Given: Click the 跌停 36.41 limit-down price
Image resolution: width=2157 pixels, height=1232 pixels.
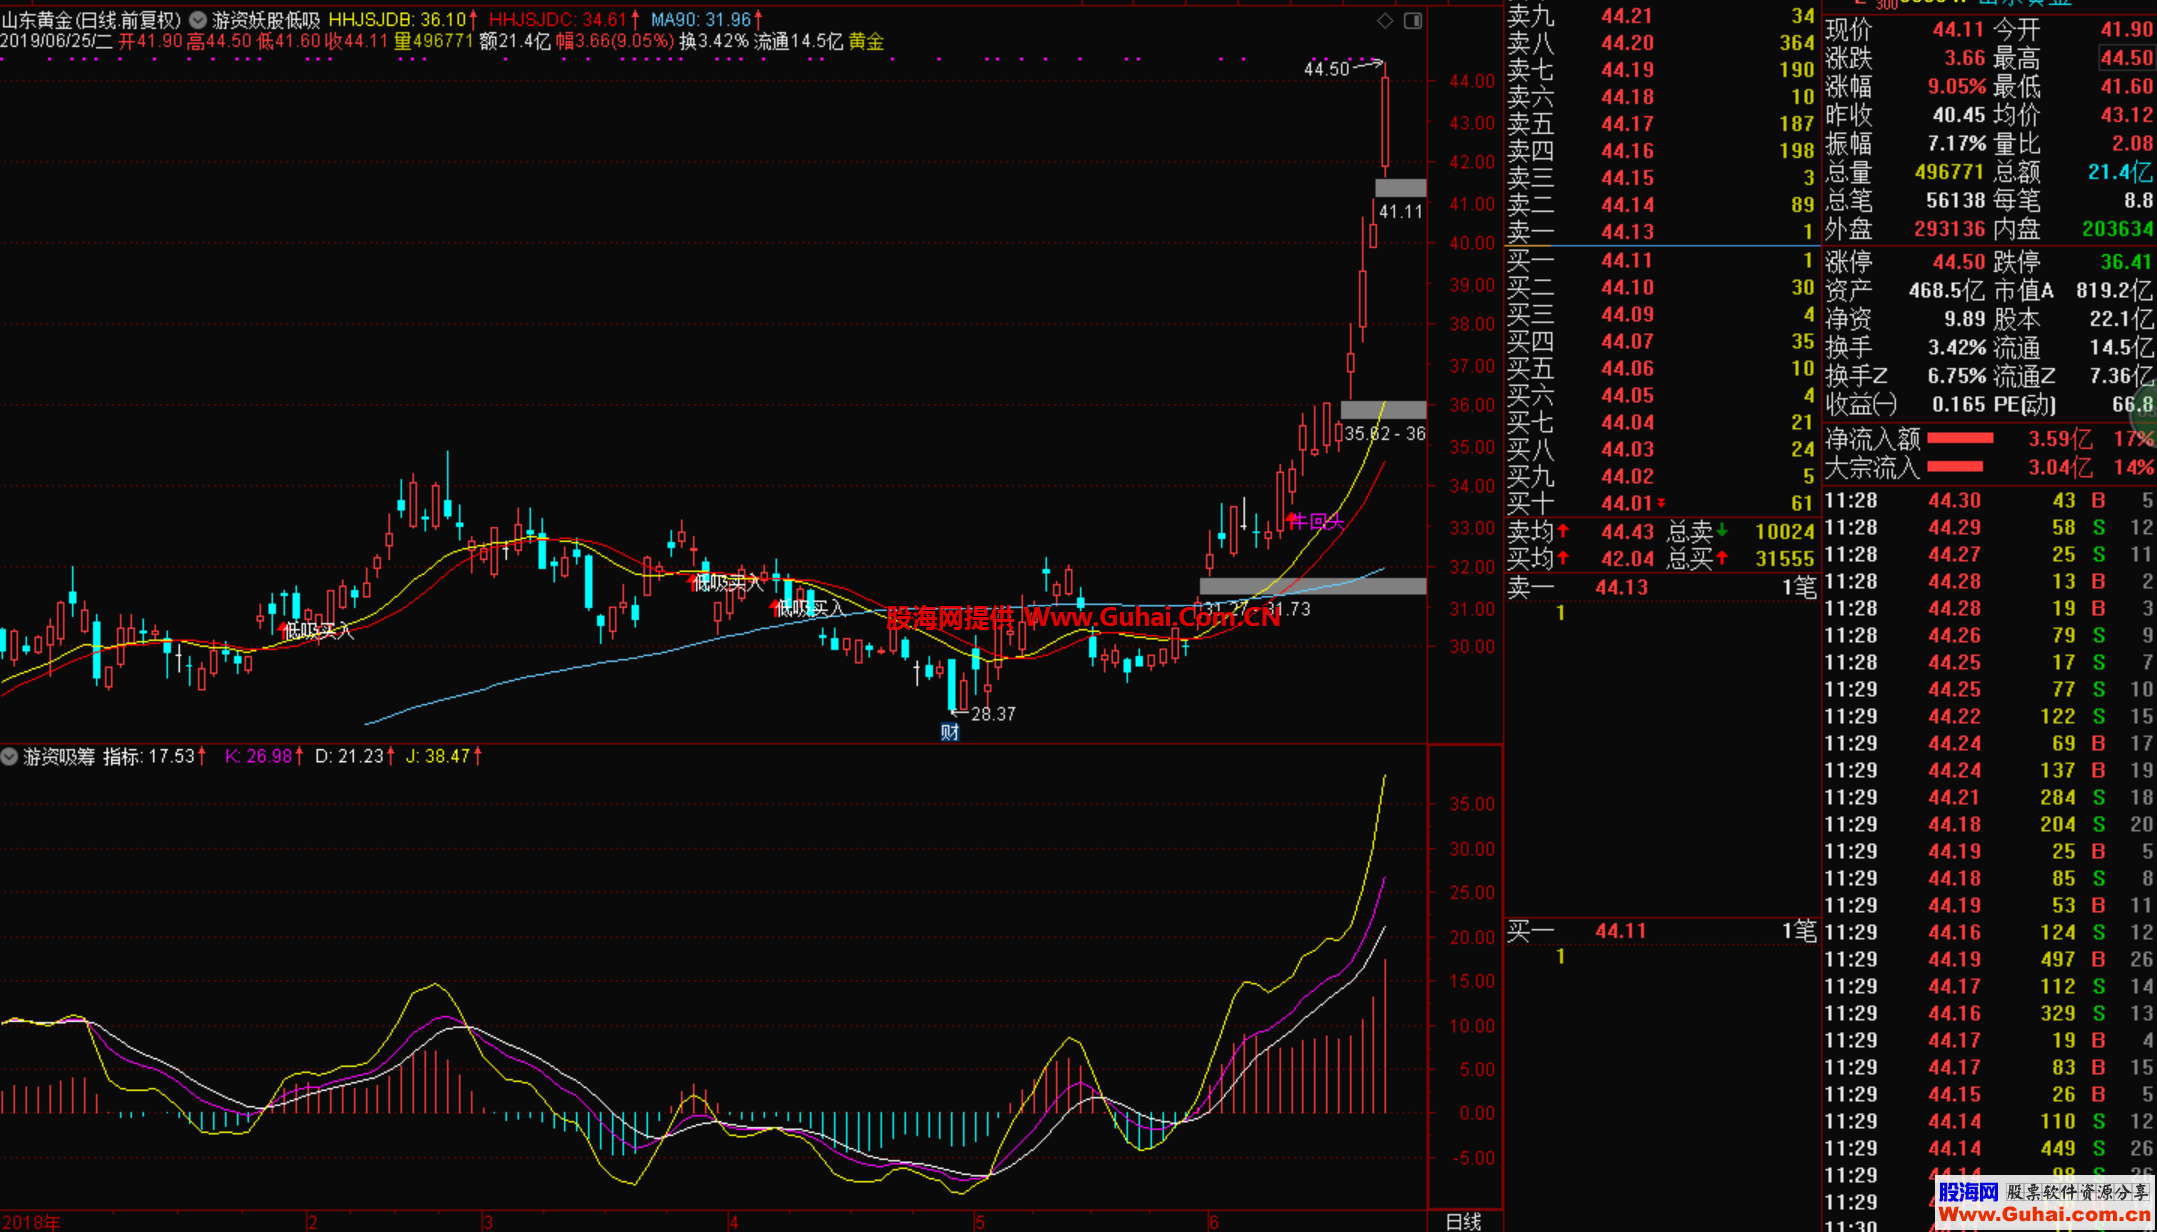Looking at the screenshot, I should [2126, 262].
